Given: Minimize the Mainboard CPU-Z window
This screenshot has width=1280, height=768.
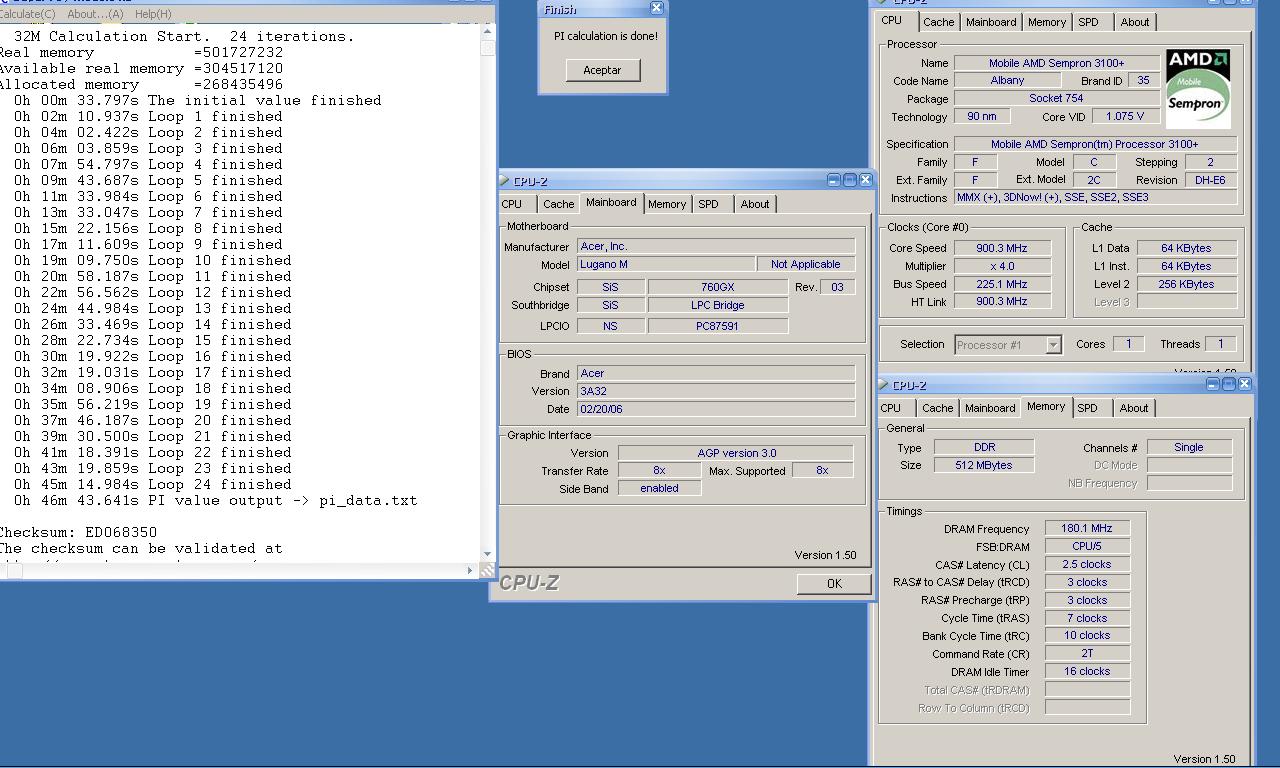Looking at the screenshot, I should (x=833, y=180).
